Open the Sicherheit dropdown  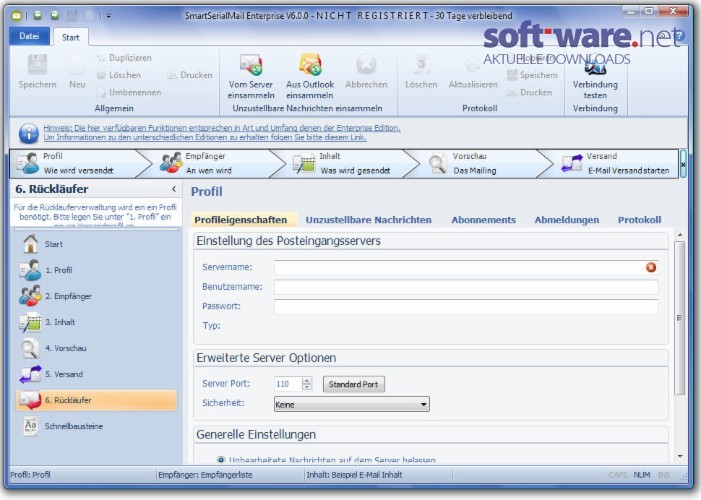point(351,404)
